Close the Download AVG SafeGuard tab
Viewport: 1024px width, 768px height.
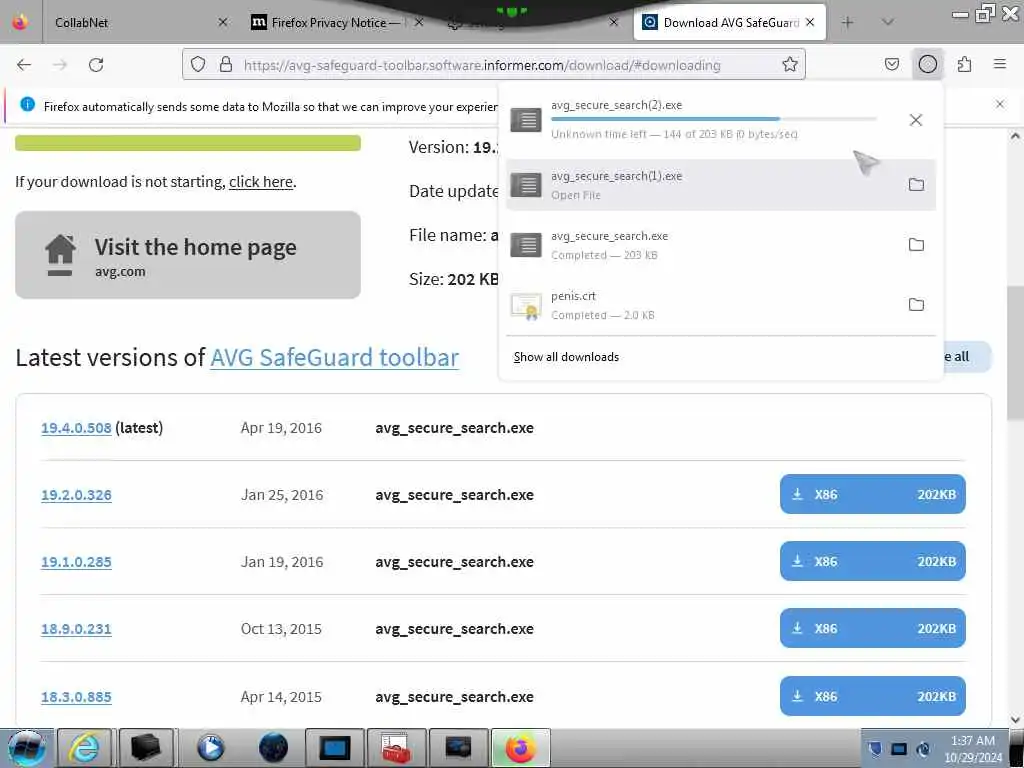[810, 22]
